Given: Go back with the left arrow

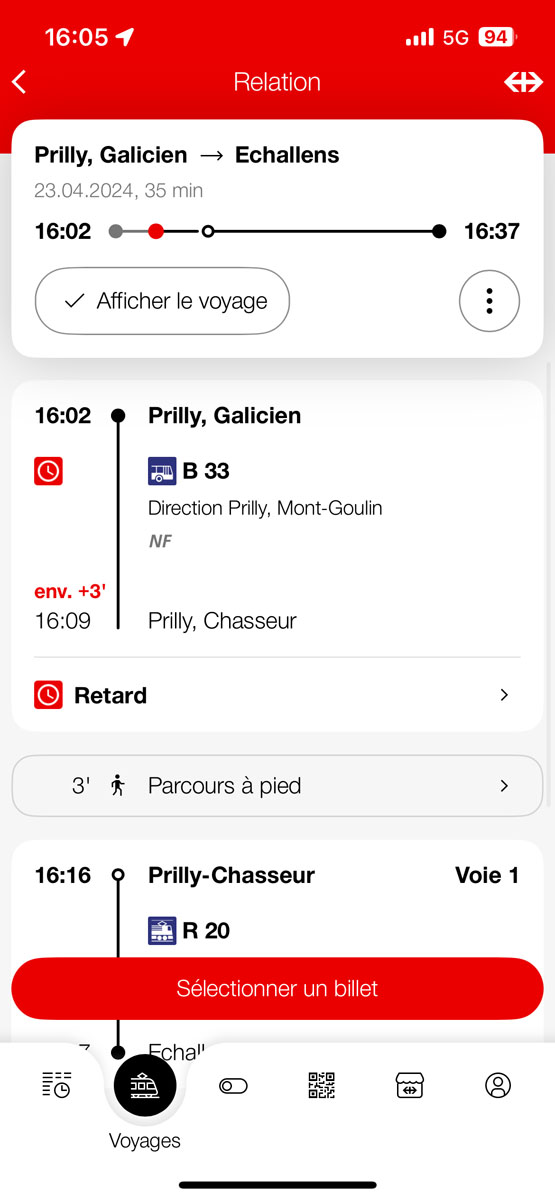Looking at the screenshot, I should click(x=19, y=82).
